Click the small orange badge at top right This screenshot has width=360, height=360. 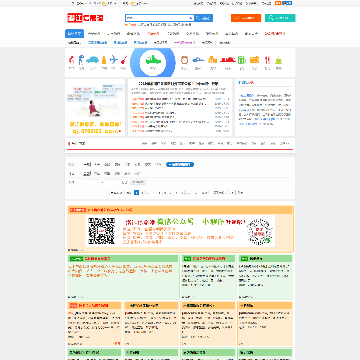click(x=277, y=3)
